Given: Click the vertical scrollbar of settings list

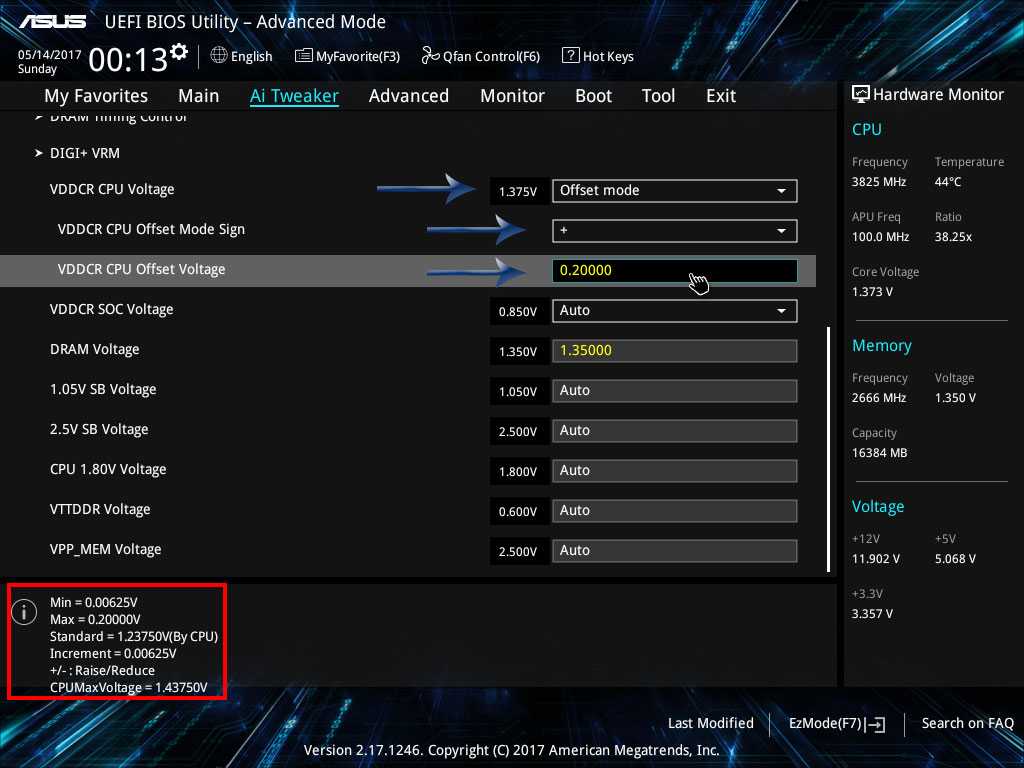Looking at the screenshot, I should (x=828, y=448).
